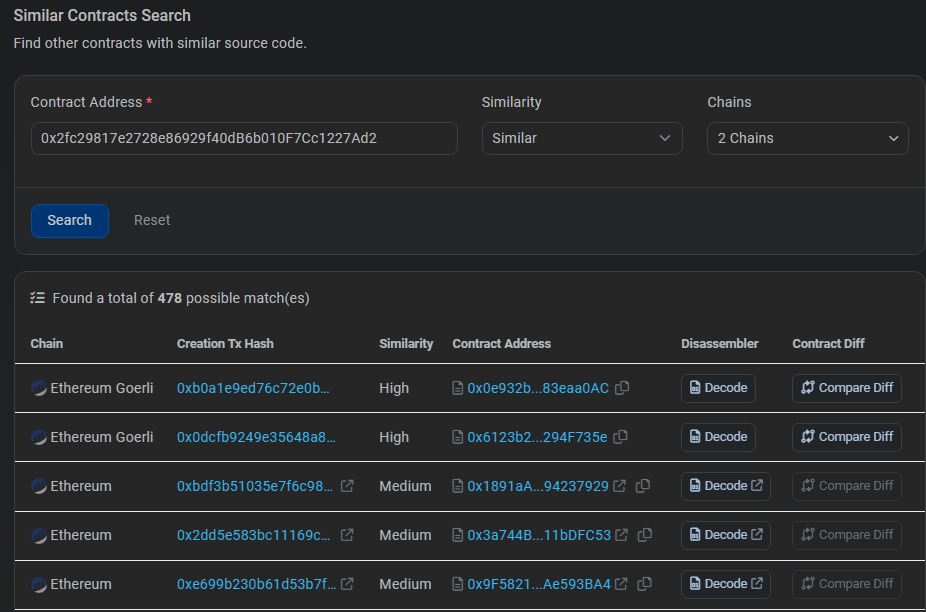Copy address 0x6123b2...294F735e icon

(620, 437)
